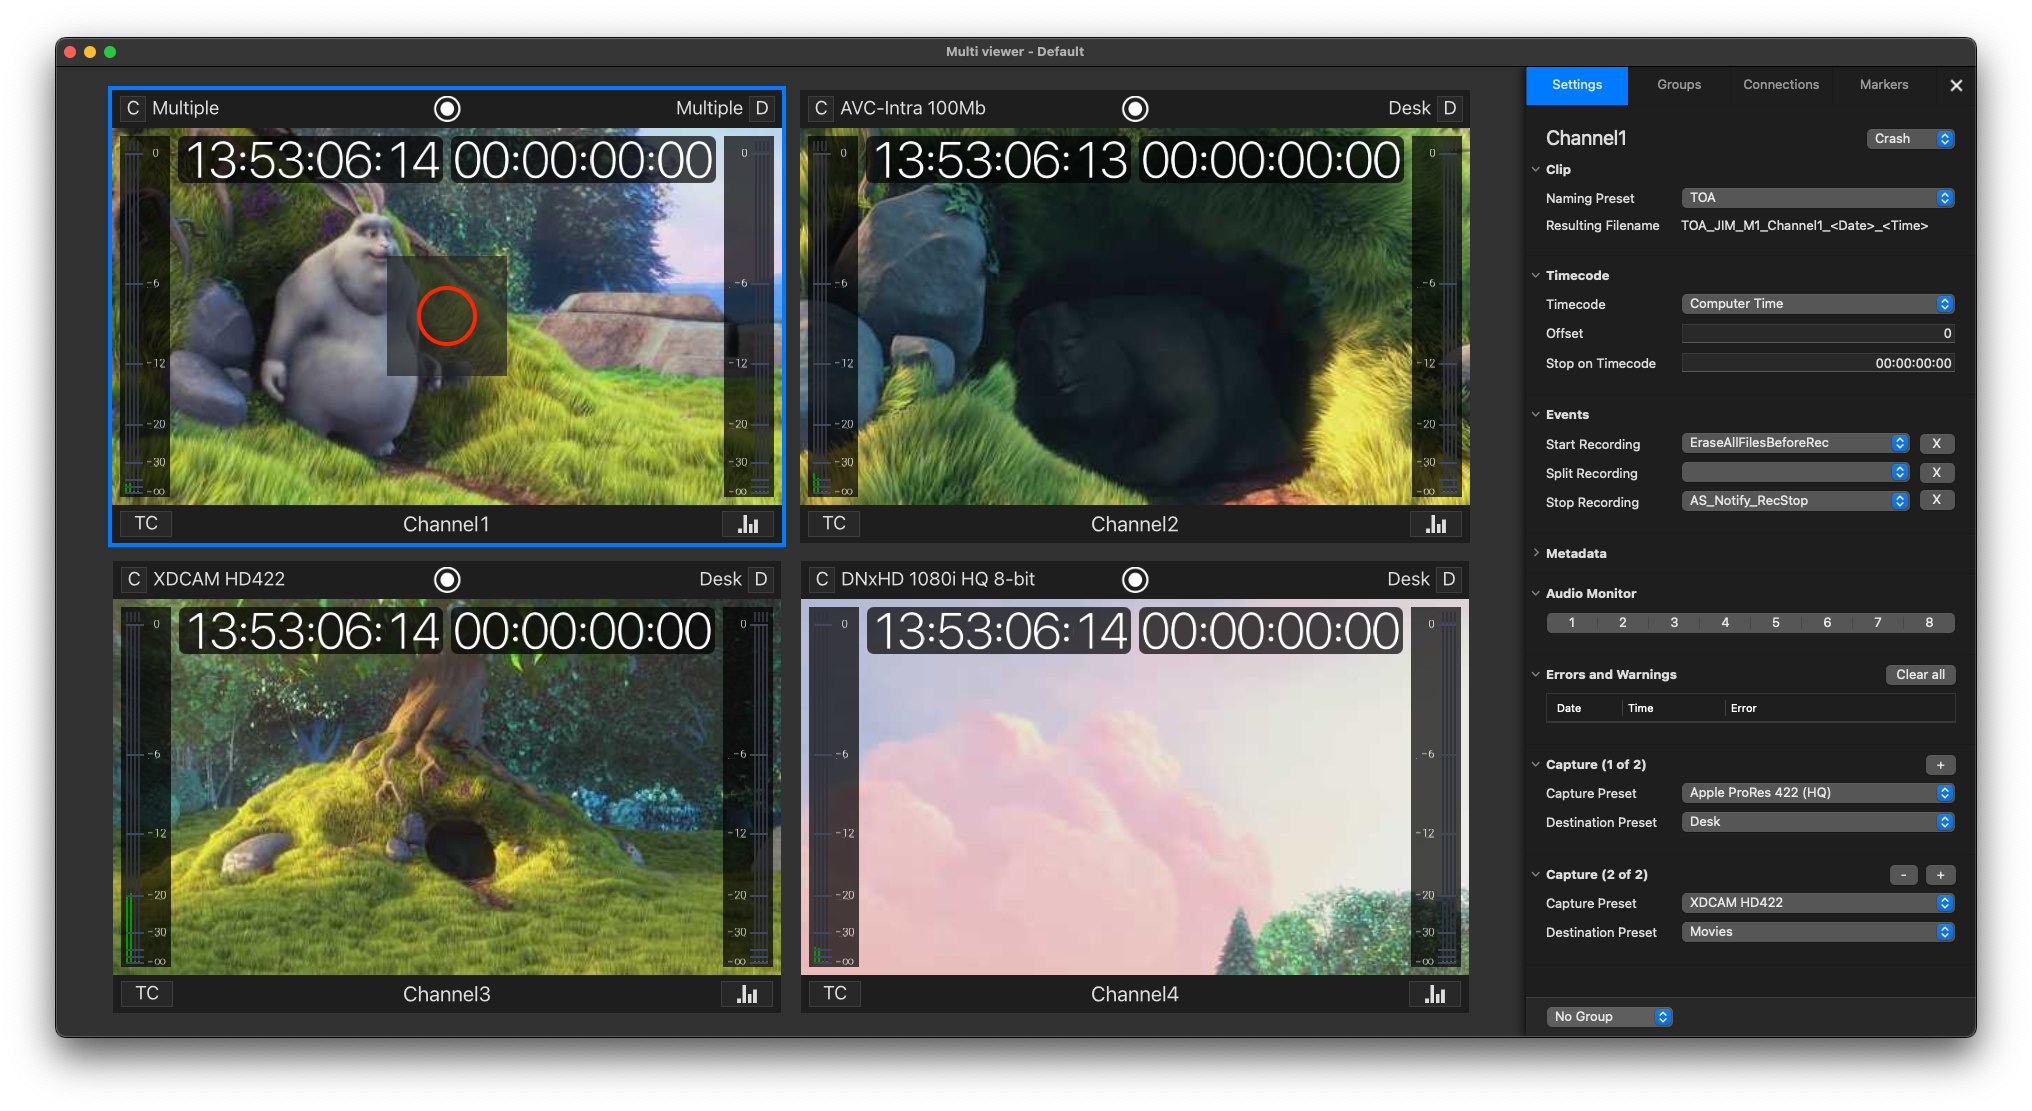Screen dimensions: 2032x1111
Task: Open the No Group dropdown
Action: coord(1609,1017)
